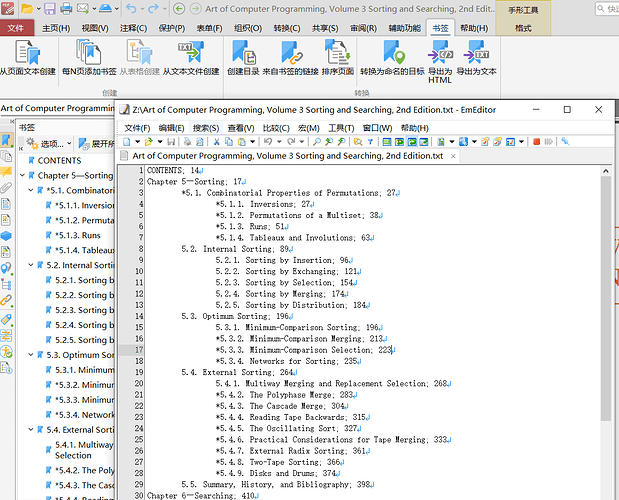Open the dropdown arrow beside EmEditor's new file icon
619x500 pixels.
(137, 142)
